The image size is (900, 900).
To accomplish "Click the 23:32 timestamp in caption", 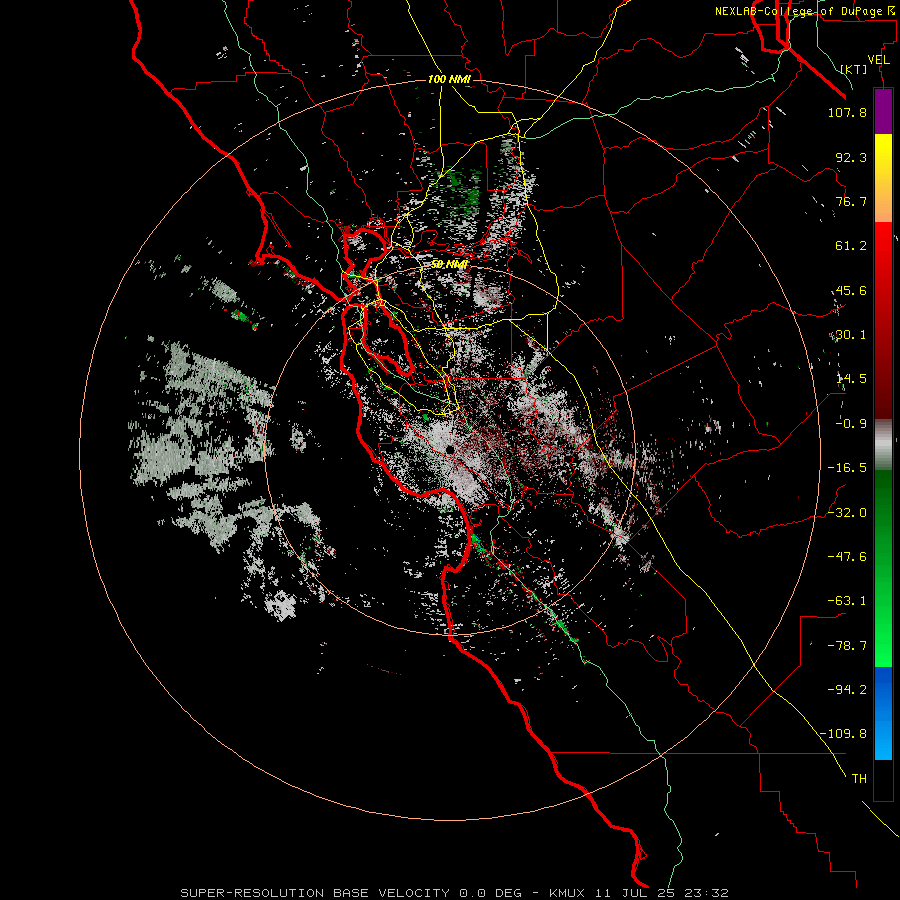I will coord(706,893).
